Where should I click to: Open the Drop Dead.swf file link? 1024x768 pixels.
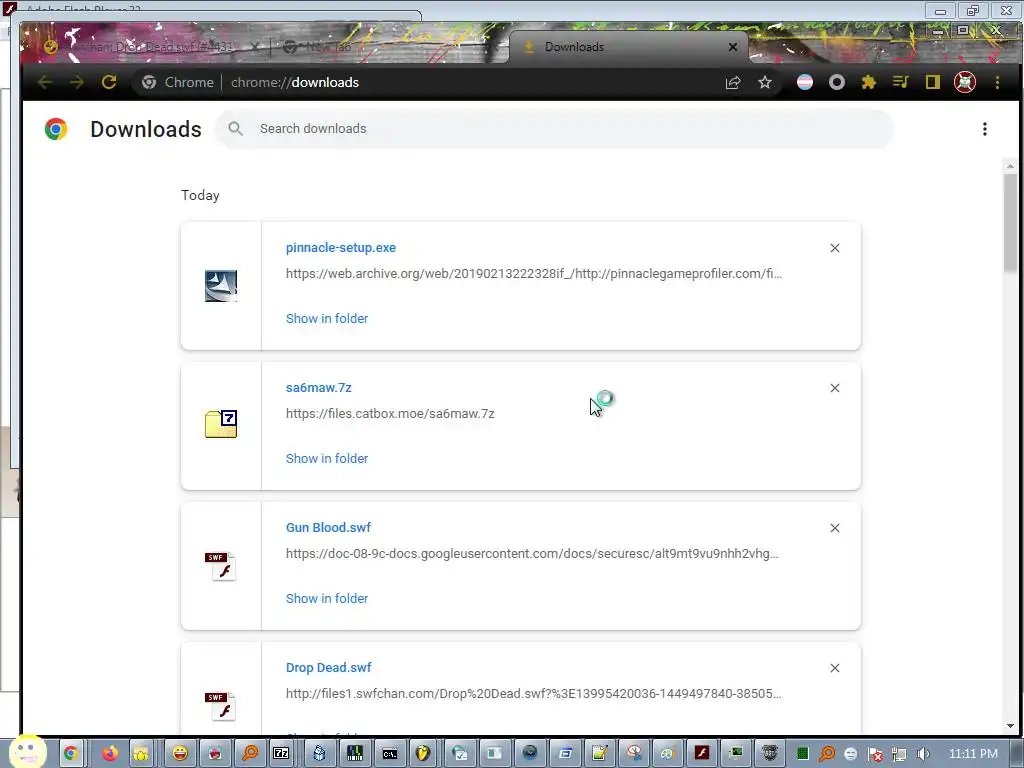pyautogui.click(x=328, y=667)
